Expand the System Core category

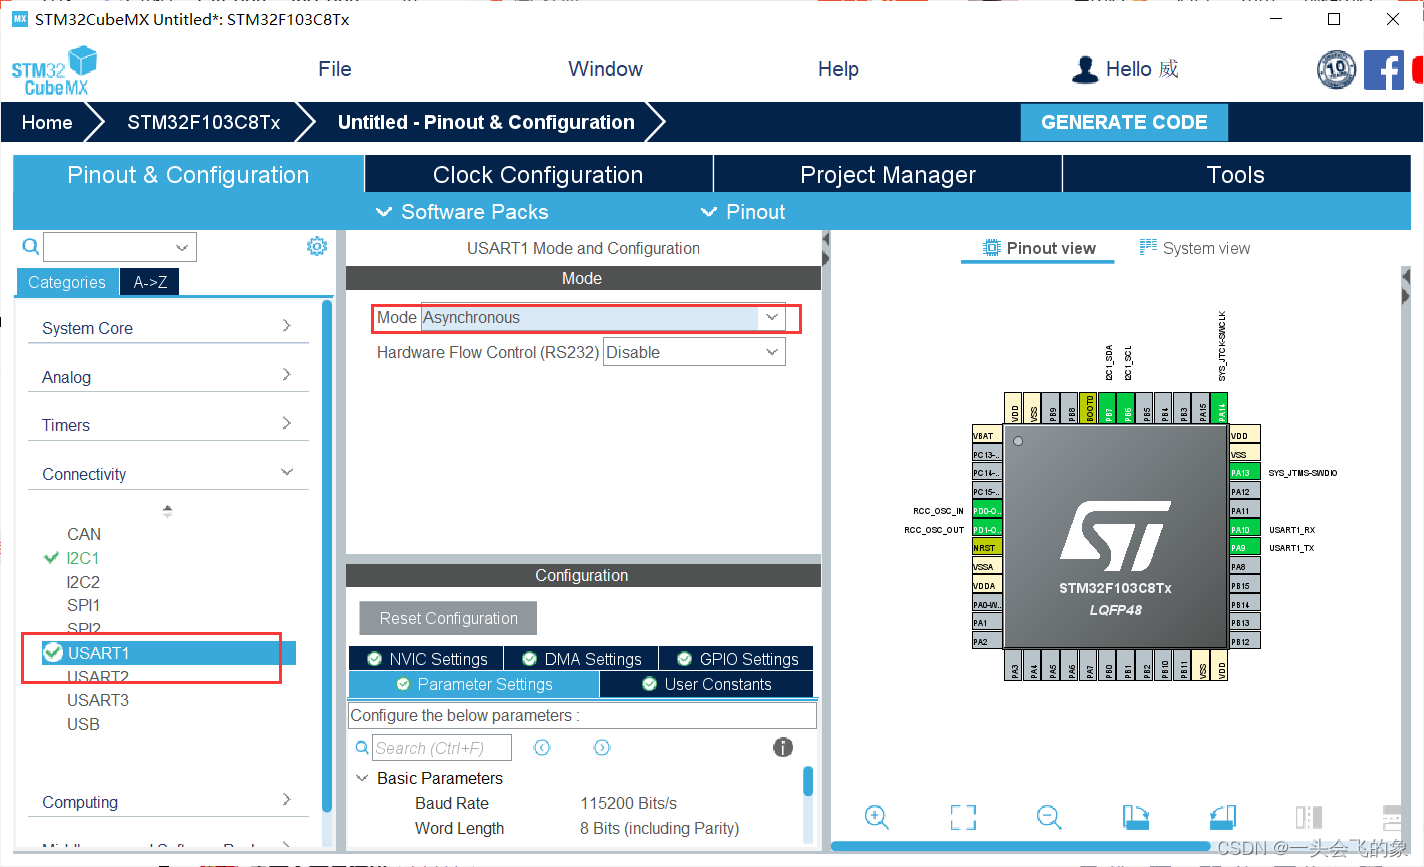[x=87, y=328]
